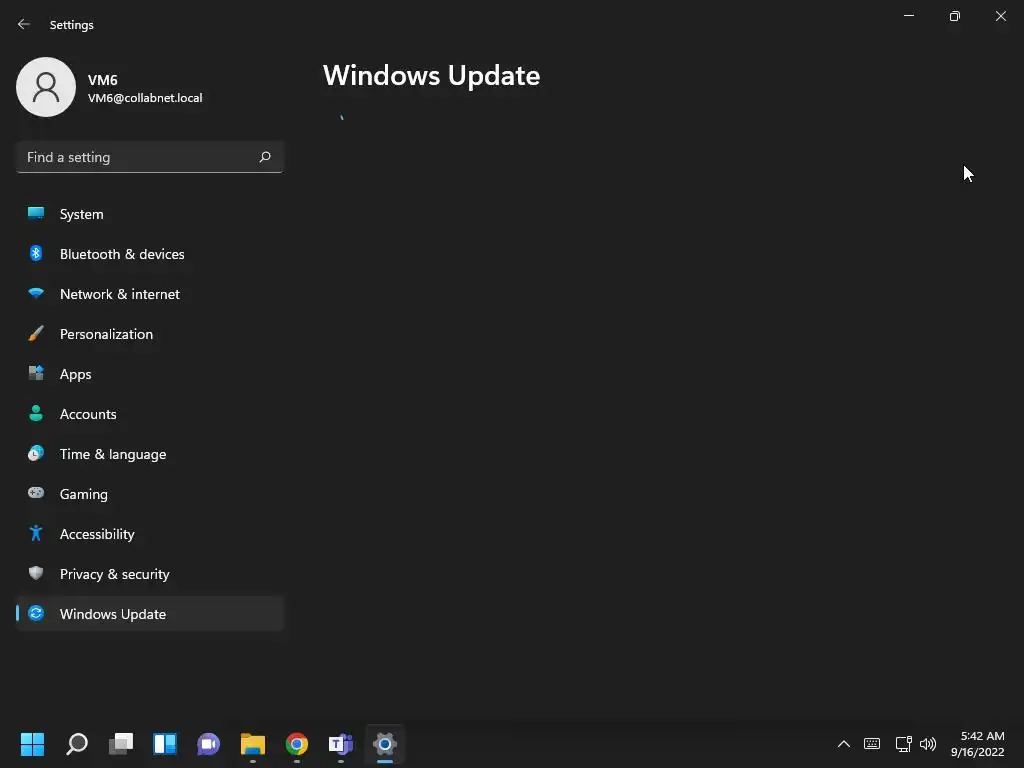
Task: Open Widgets panel from taskbar
Action: point(165,744)
